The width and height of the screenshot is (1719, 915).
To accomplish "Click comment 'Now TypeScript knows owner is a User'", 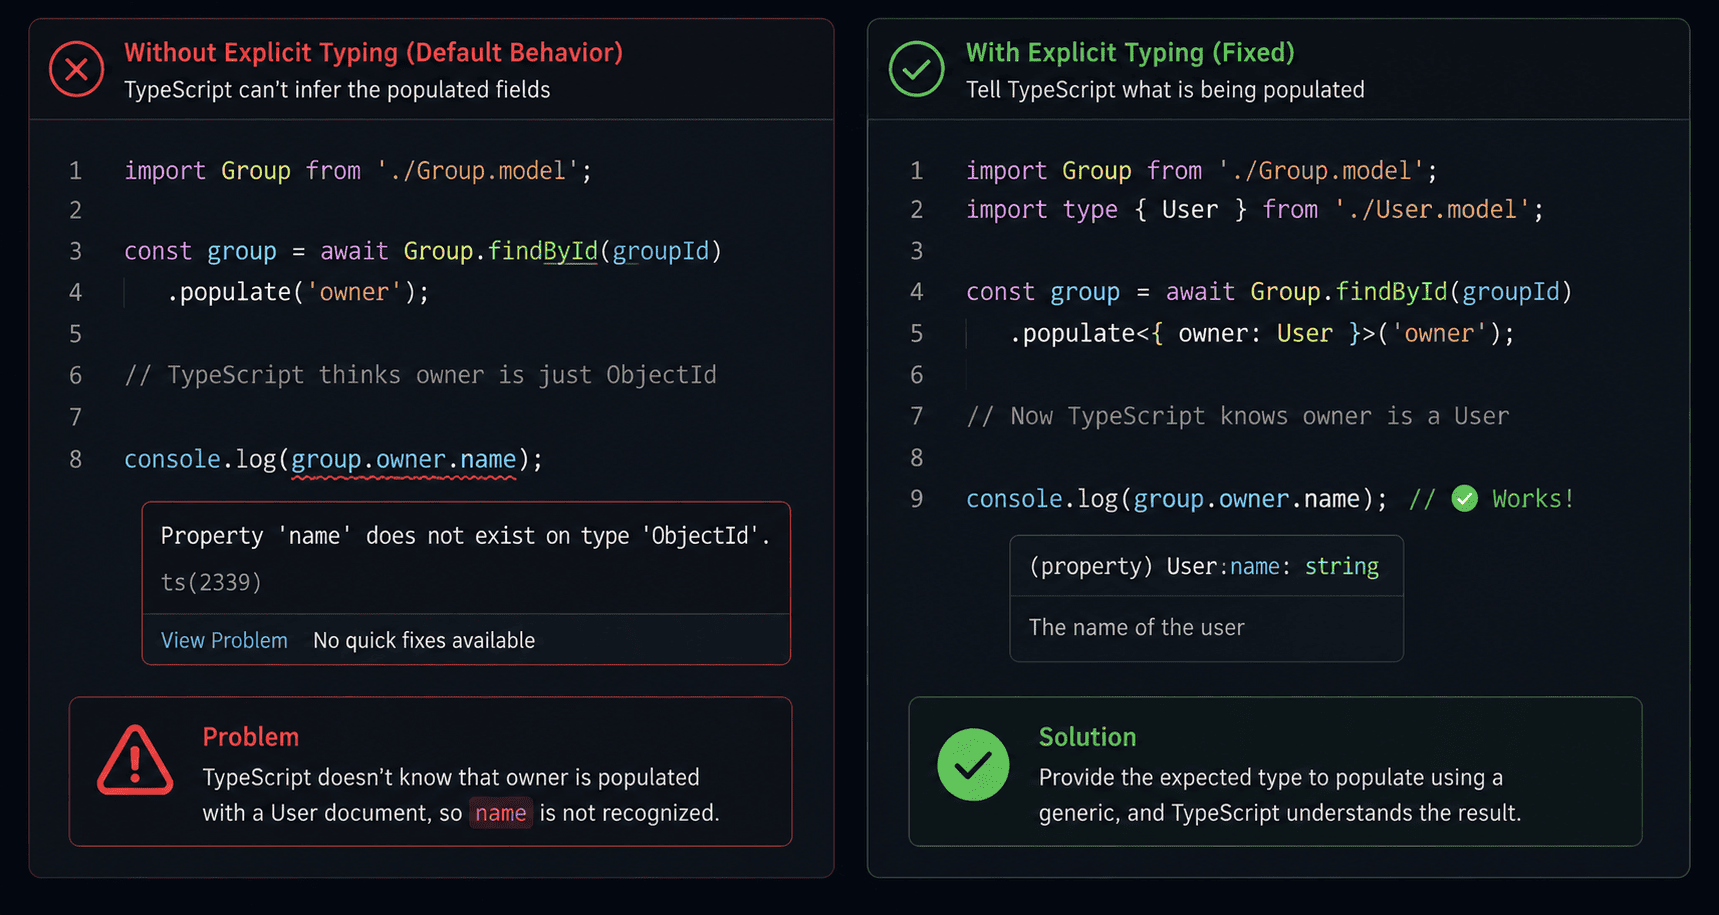I will 1238,416.
